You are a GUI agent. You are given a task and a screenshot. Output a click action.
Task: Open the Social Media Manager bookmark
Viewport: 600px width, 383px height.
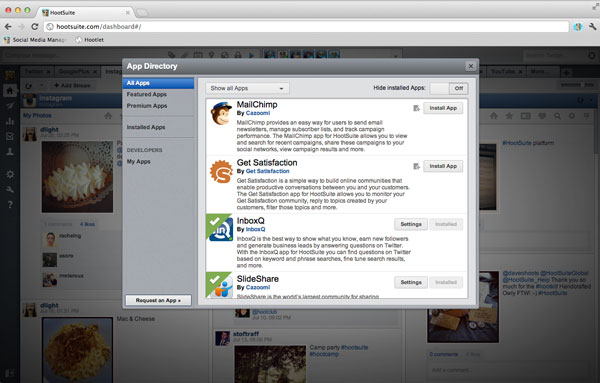pyautogui.click(x=35, y=40)
